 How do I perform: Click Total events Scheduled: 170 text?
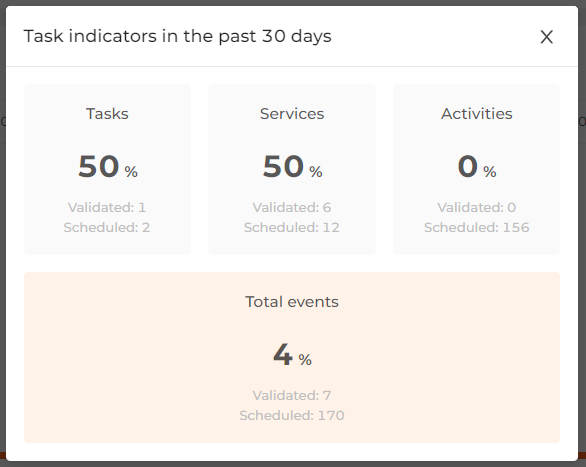292,415
